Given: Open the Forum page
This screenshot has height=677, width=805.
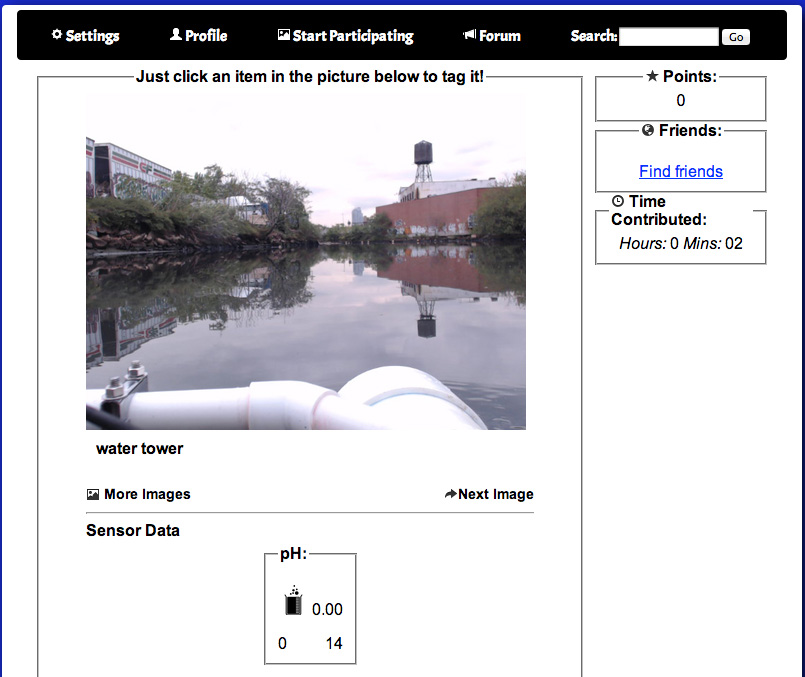Looking at the screenshot, I should click(x=499, y=36).
